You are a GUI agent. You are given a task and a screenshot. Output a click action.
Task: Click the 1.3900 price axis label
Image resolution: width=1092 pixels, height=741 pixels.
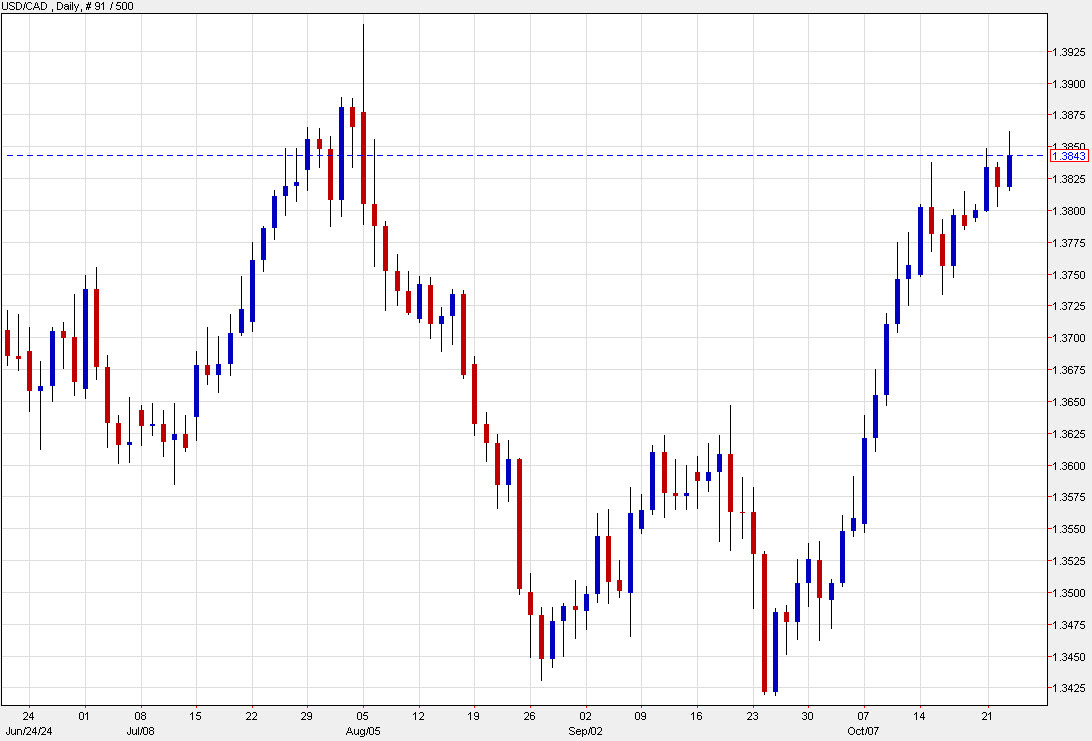(1068, 84)
